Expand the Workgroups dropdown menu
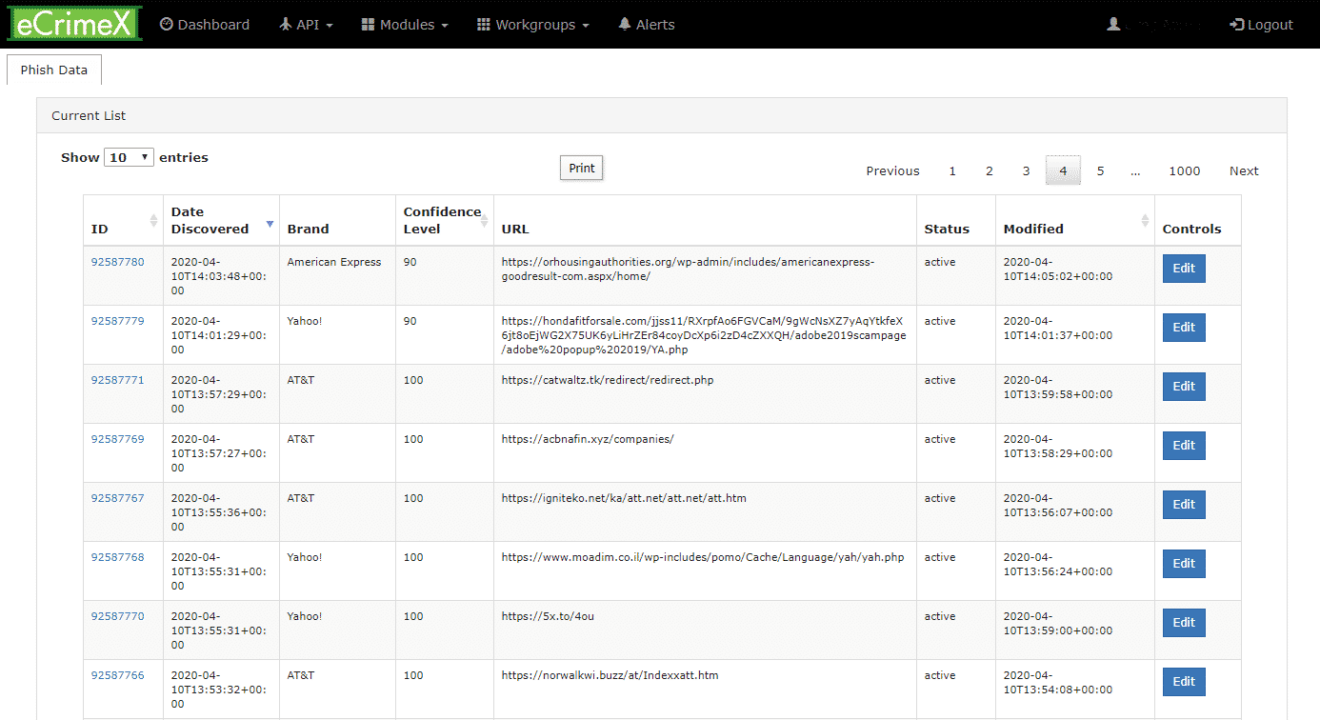 (533, 24)
